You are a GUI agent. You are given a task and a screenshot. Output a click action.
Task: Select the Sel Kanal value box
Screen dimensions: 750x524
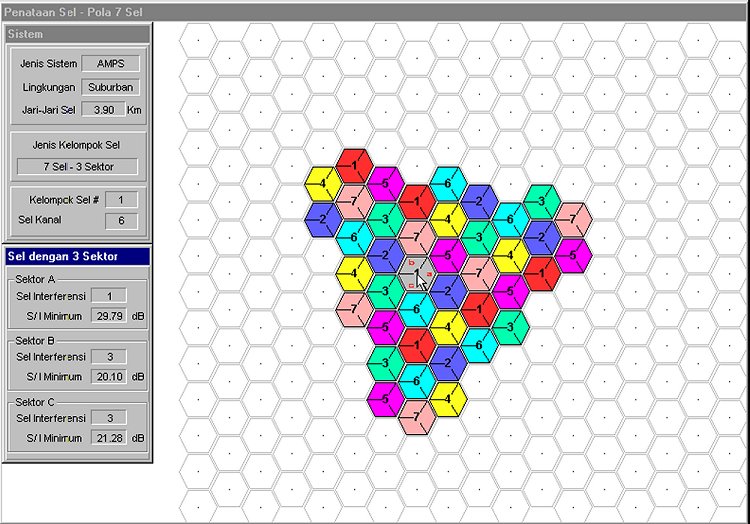pyautogui.click(x=121, y=221)
